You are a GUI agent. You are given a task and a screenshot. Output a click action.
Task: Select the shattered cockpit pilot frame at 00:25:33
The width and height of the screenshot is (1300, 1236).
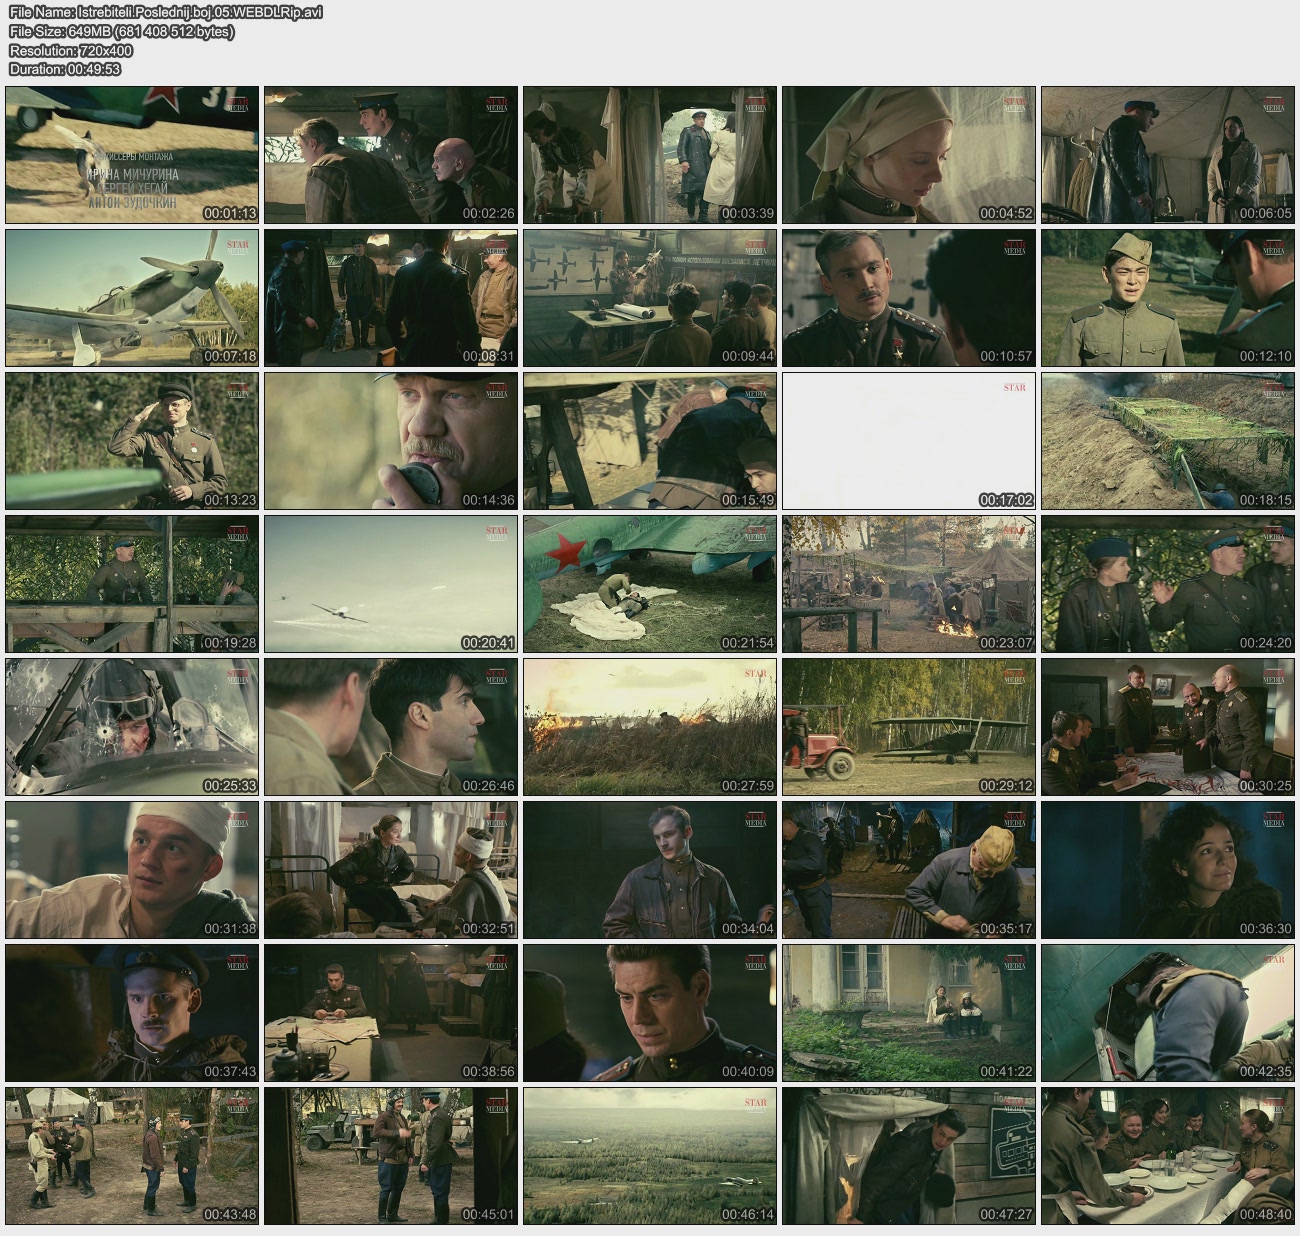pos(132,727)
